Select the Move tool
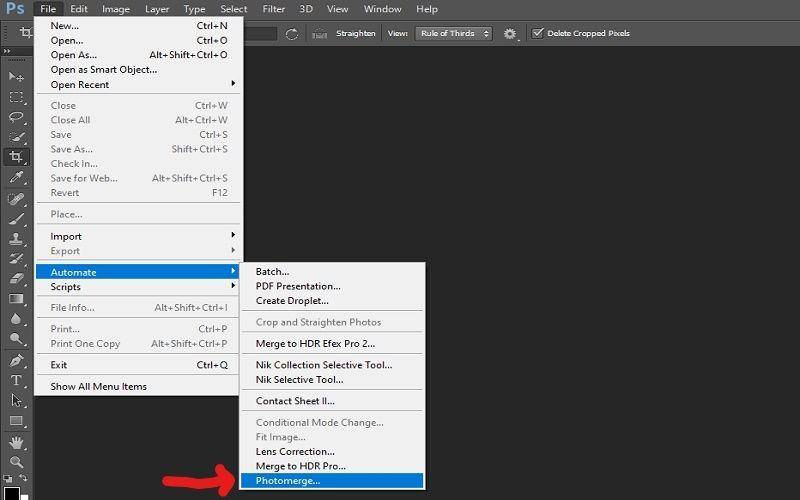The width and height of the screenshot is (800, 500). (16, 77)
